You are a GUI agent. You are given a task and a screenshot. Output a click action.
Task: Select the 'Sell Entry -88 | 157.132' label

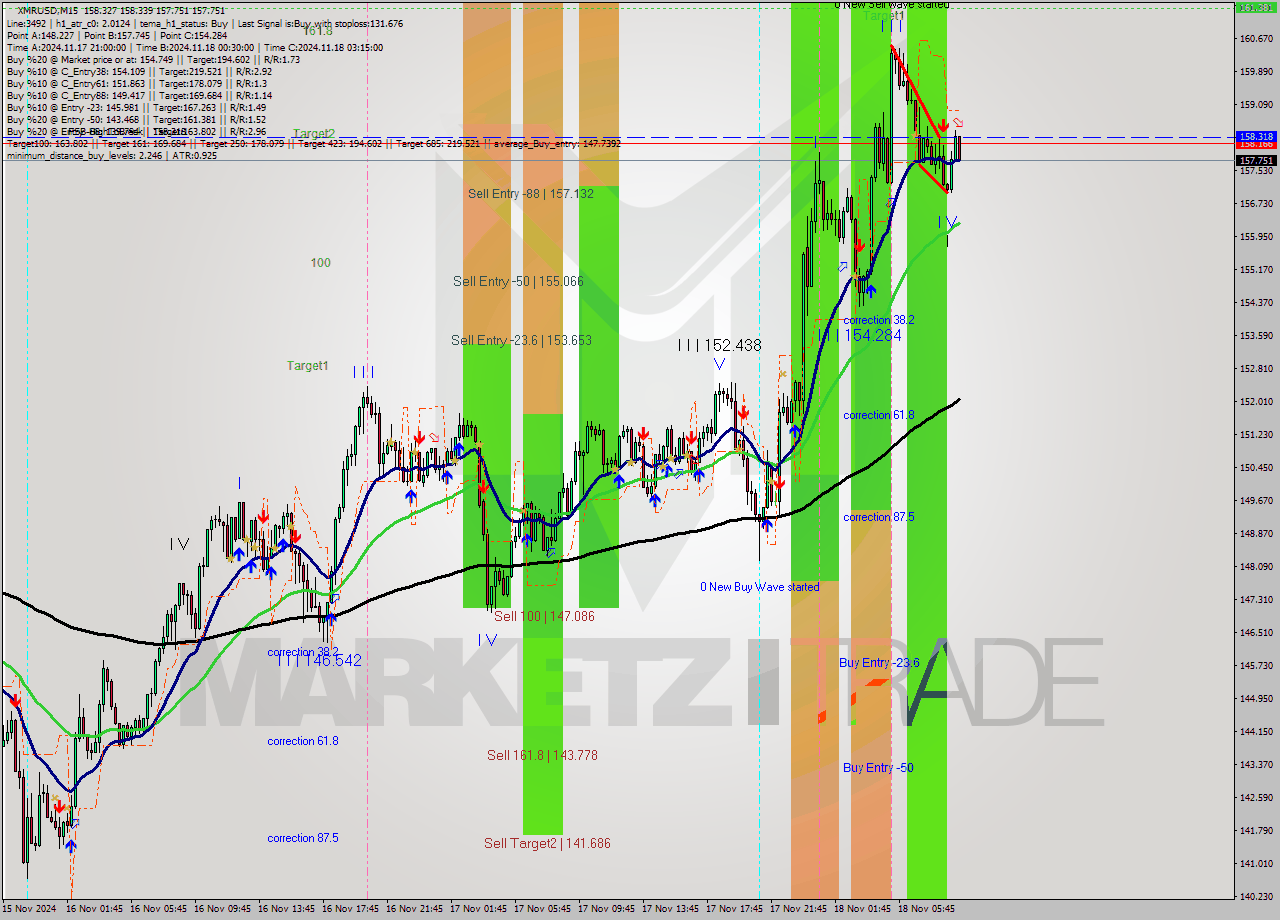(x=530, y=193)
